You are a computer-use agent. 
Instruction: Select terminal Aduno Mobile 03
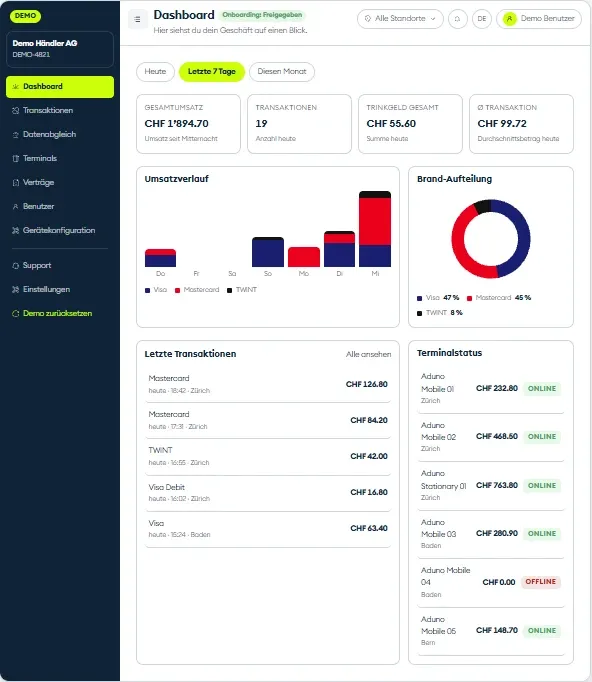click(491, 534)
